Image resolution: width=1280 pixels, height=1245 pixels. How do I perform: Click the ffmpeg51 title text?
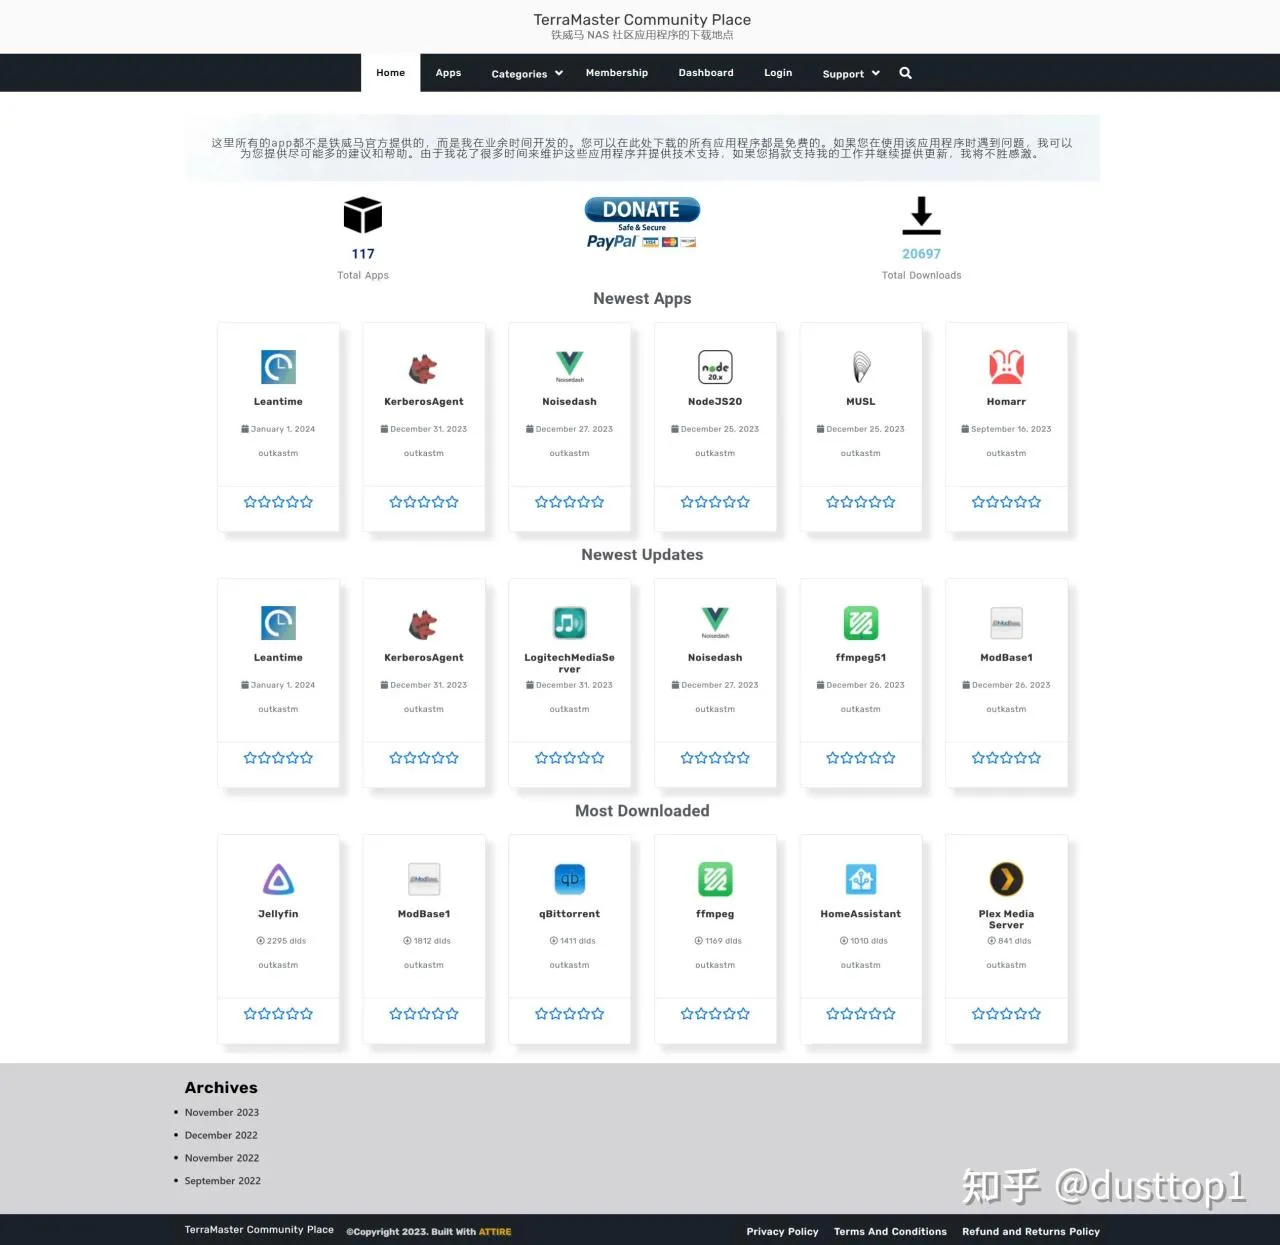tap(861, 658)
